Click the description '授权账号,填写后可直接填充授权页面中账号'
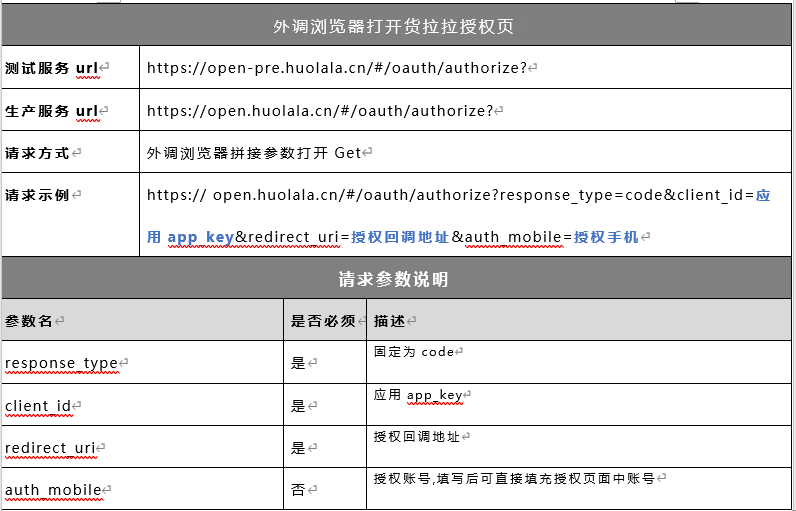 (x=514, y=479)
